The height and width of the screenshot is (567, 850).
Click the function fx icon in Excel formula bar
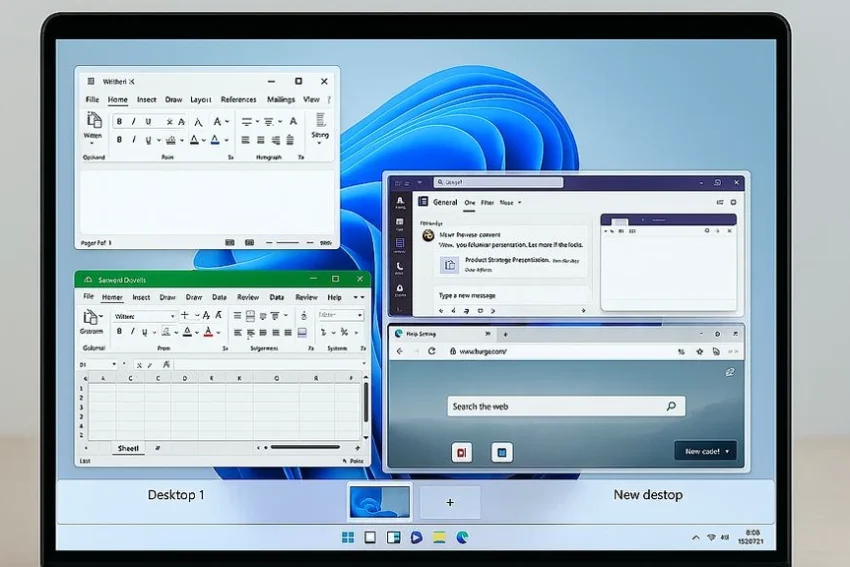[166, 365]
